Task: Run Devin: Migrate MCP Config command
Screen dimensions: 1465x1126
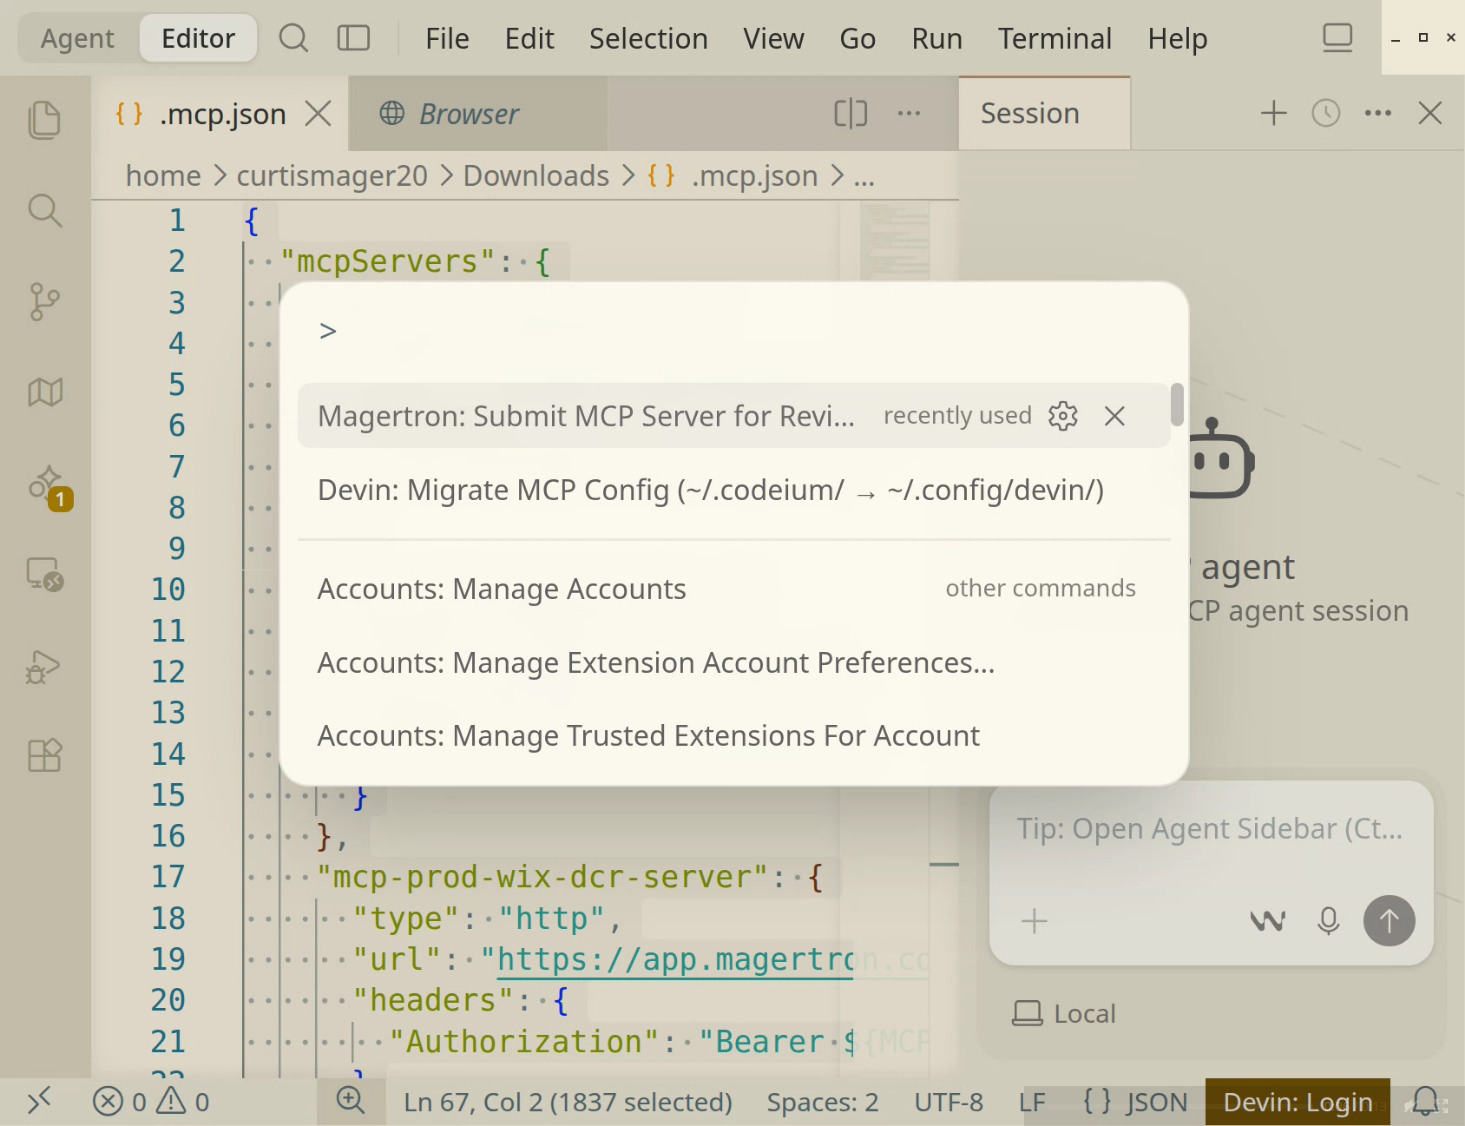Action: 734,490
